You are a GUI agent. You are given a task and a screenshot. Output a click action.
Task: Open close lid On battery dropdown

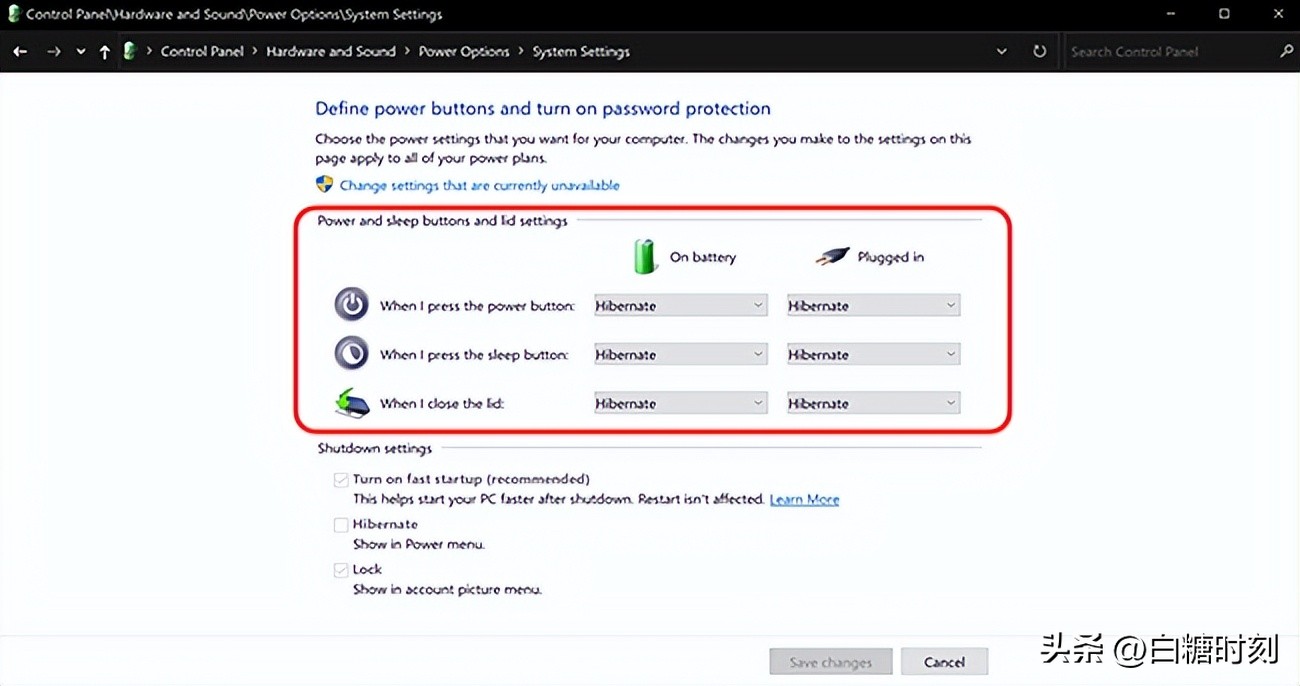coord(680,404)
